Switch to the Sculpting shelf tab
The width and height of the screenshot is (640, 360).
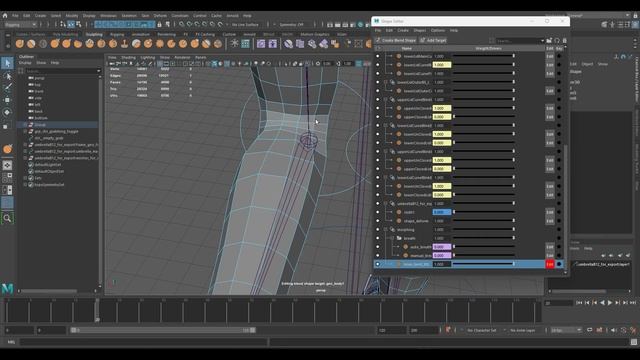[94, 34]
